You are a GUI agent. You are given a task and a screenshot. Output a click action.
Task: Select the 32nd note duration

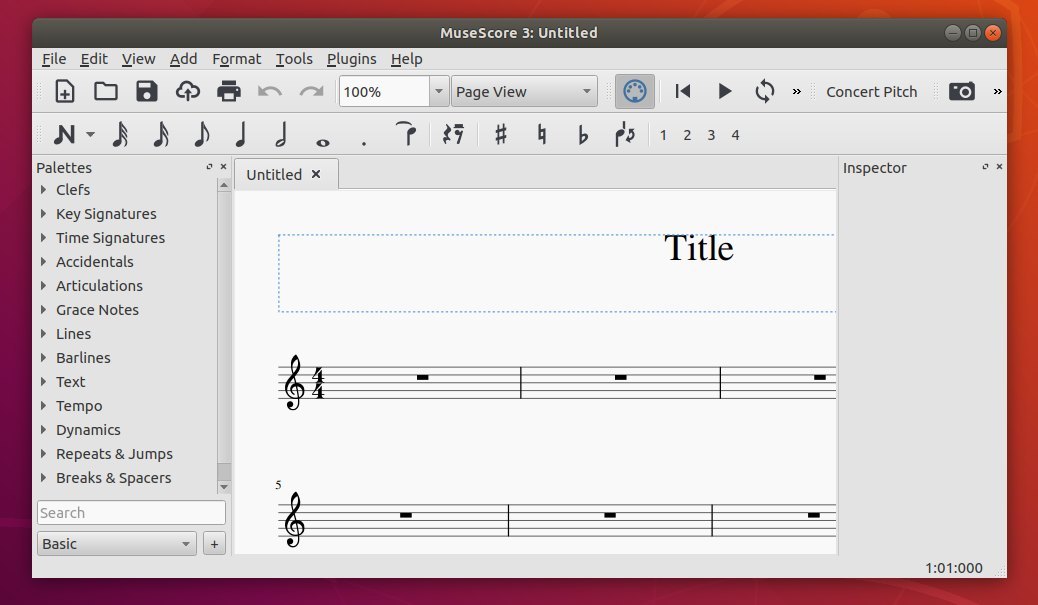point(120,134)
